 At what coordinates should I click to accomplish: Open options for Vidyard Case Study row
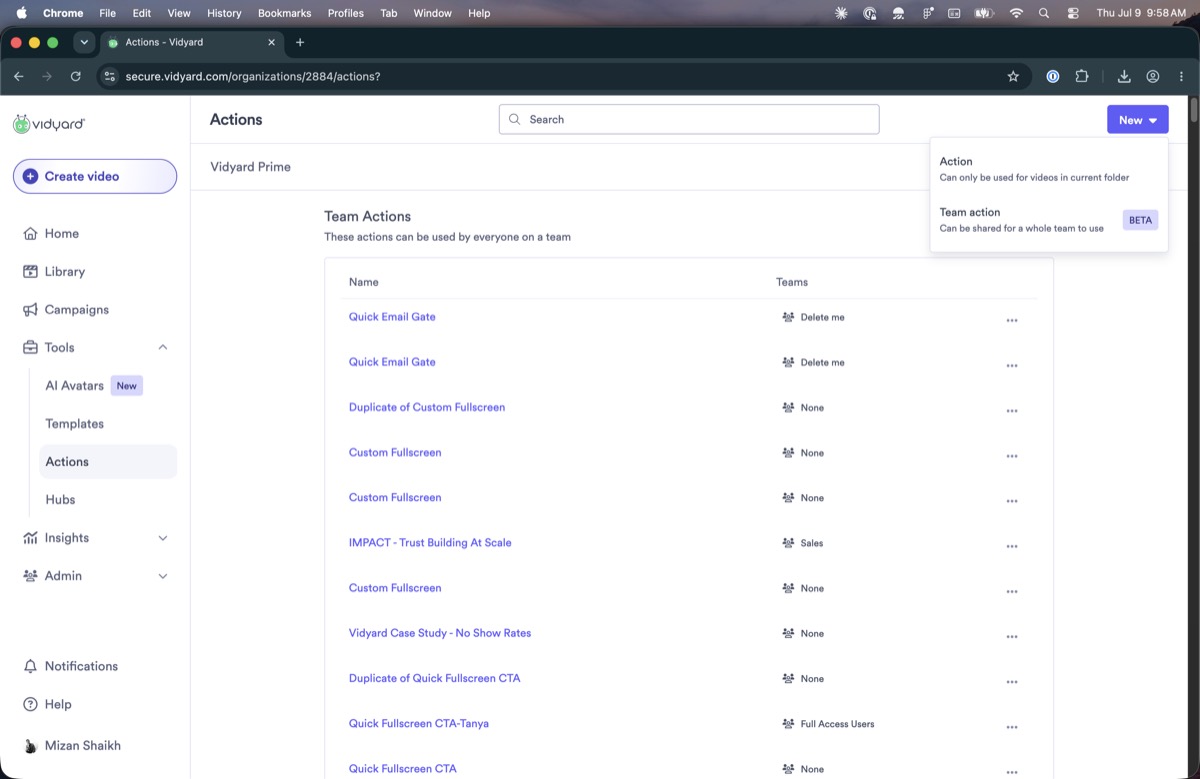pyautogui.click(x=1012, y=636)
